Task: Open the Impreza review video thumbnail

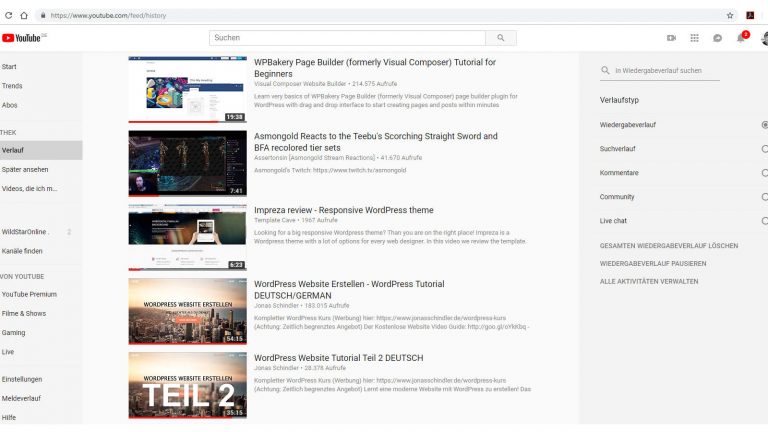Action: click(187, 237)
